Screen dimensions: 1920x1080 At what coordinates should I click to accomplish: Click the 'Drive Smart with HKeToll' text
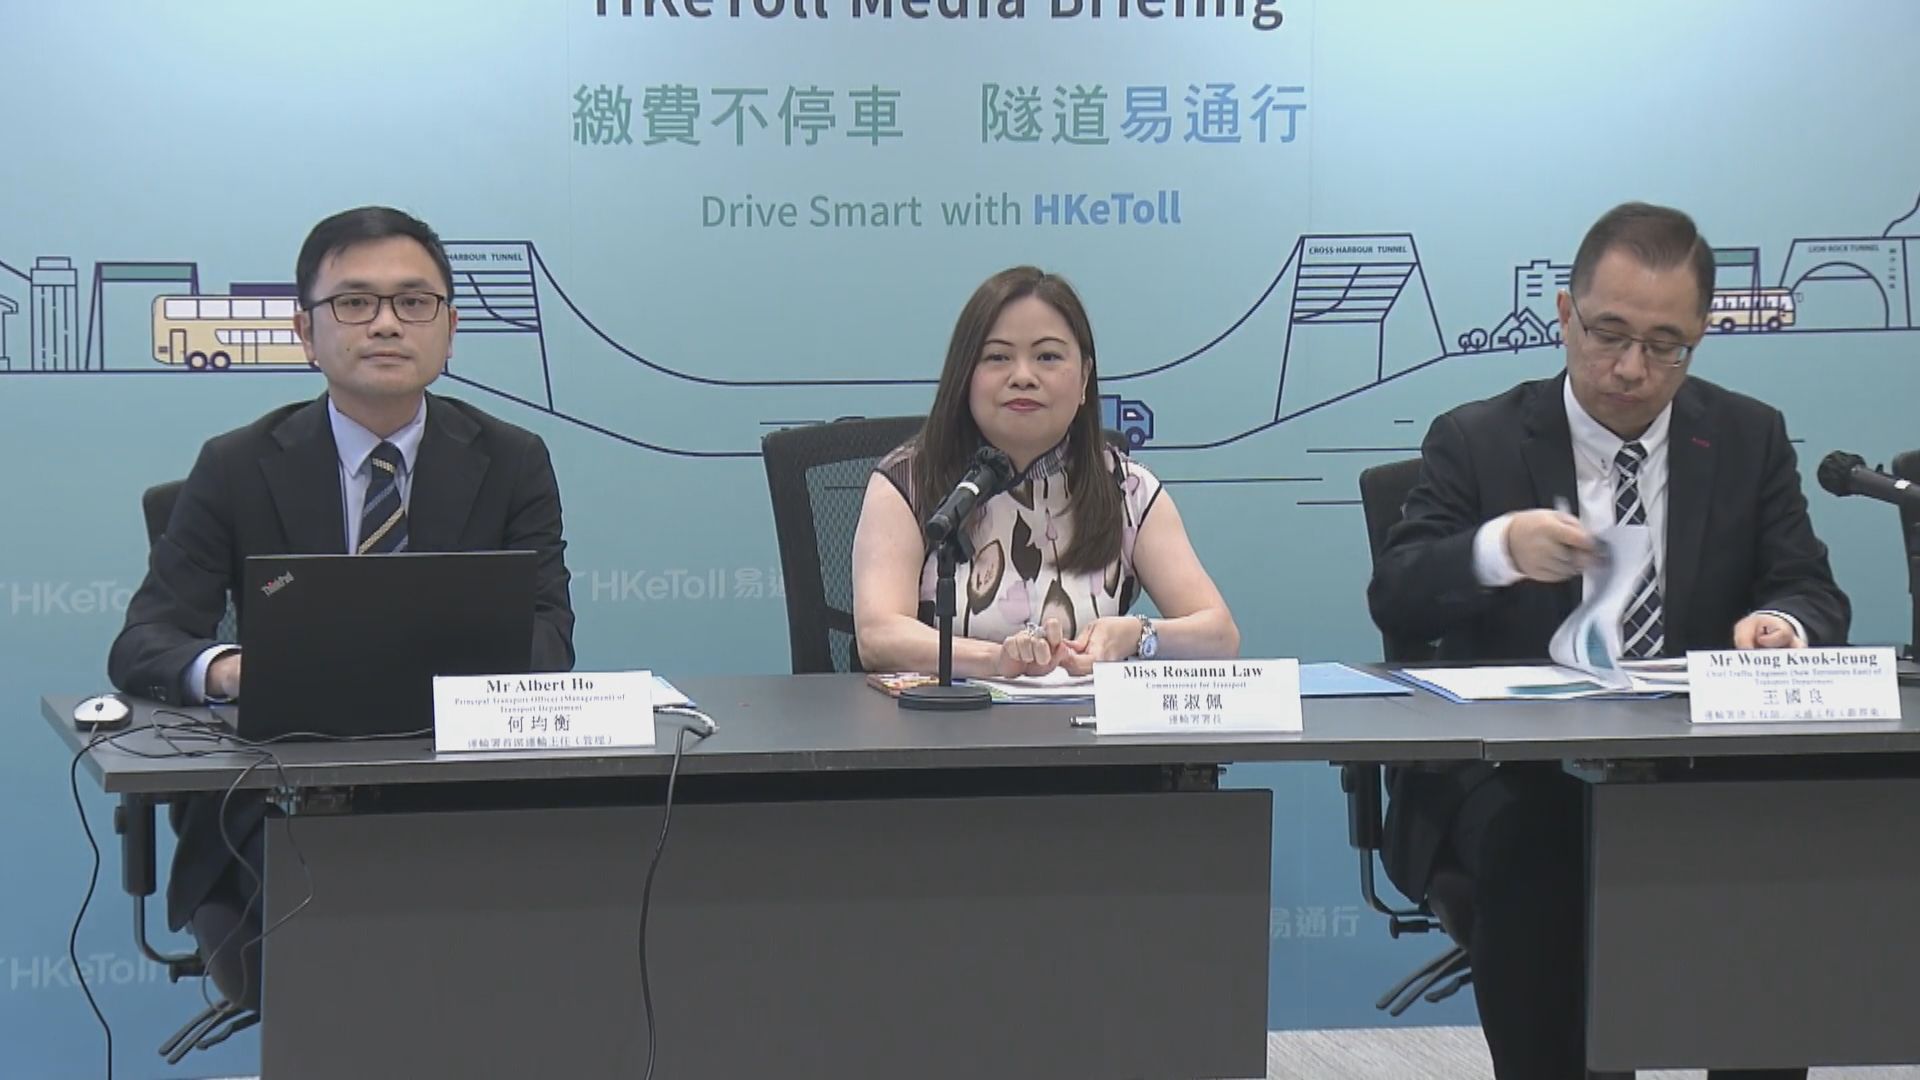click(940, 211)
